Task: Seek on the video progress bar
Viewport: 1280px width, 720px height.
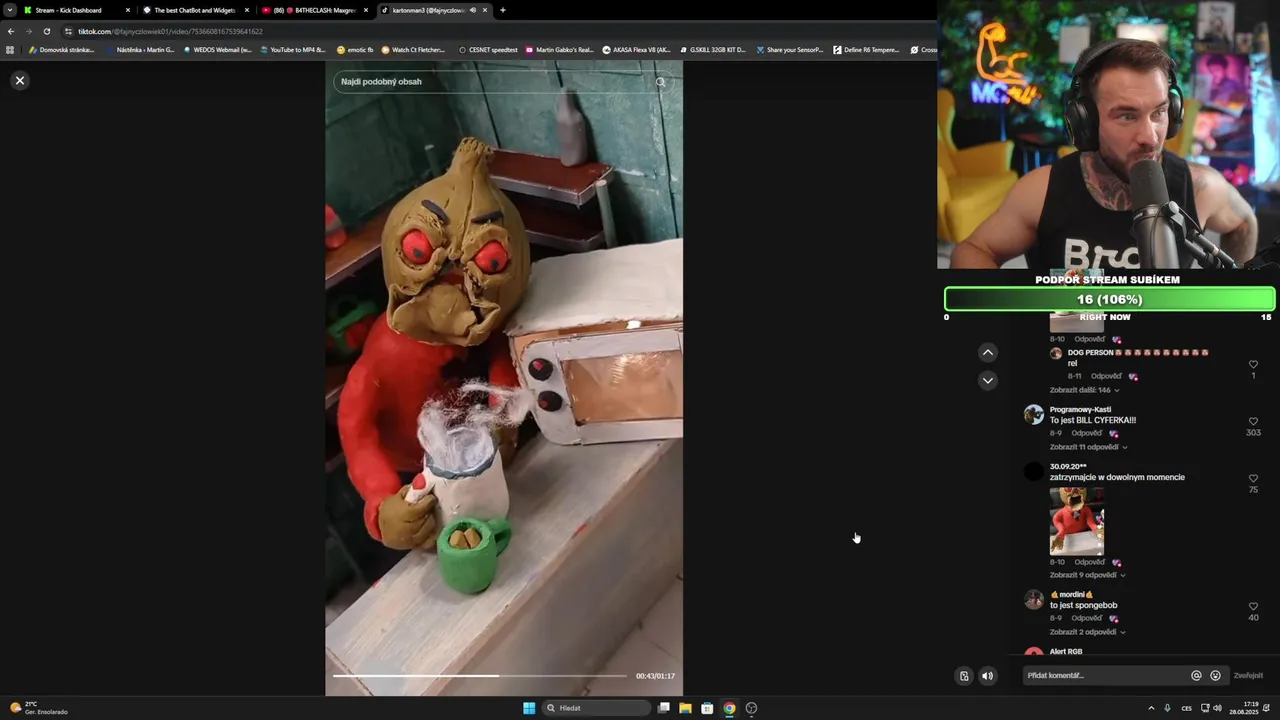Action: tap(480, 676)
